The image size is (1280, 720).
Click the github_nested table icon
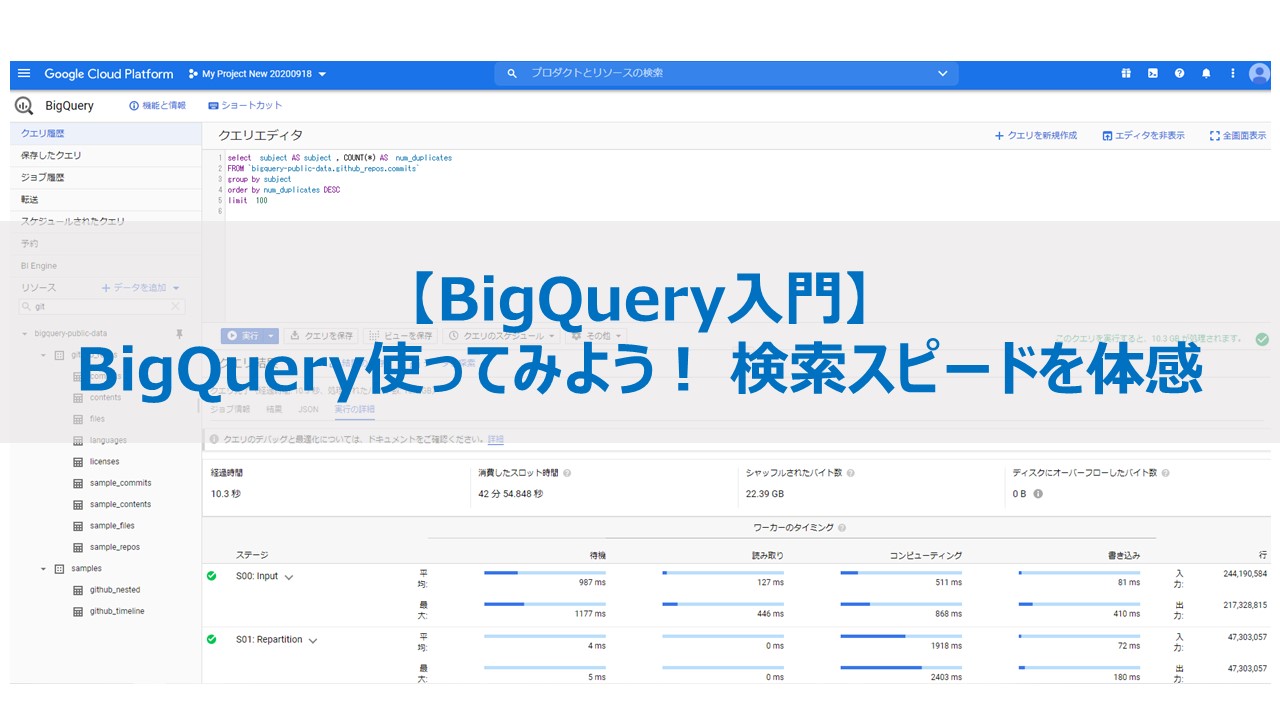click(79, 590)
